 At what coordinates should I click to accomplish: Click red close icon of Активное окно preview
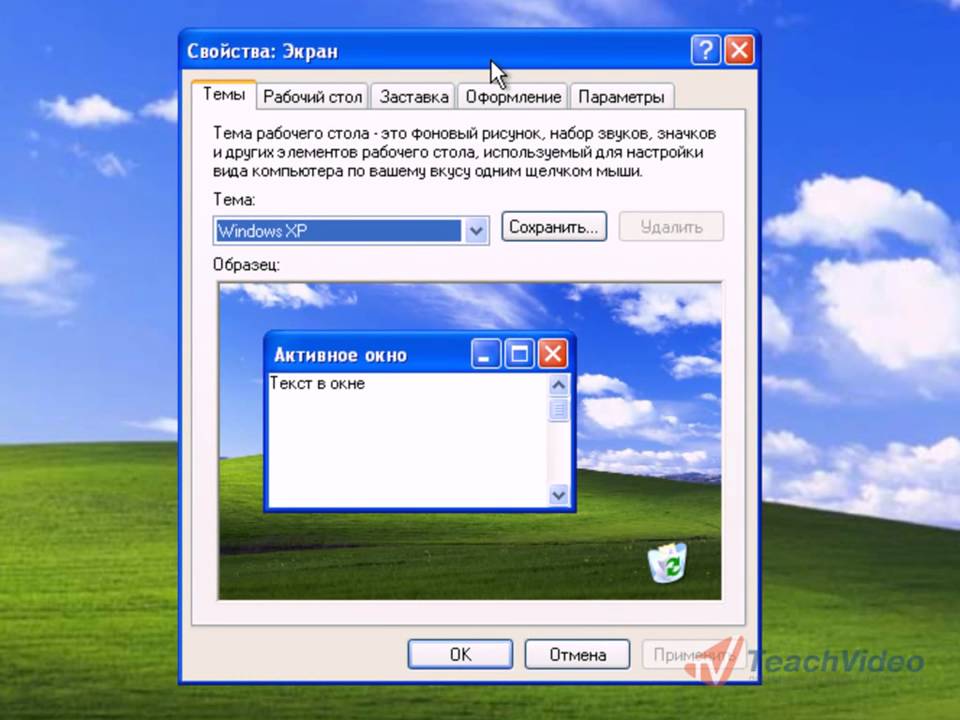pyautogui.click(x=553, y=354)
